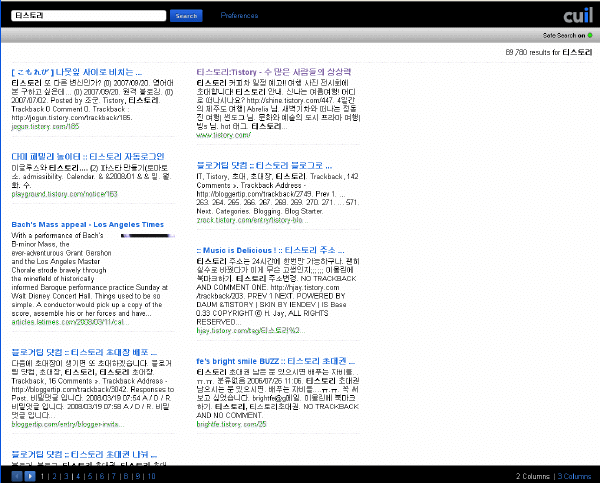
Task: Click the zrock.tistory.com/entry URL
Action: tap(252, 220)
